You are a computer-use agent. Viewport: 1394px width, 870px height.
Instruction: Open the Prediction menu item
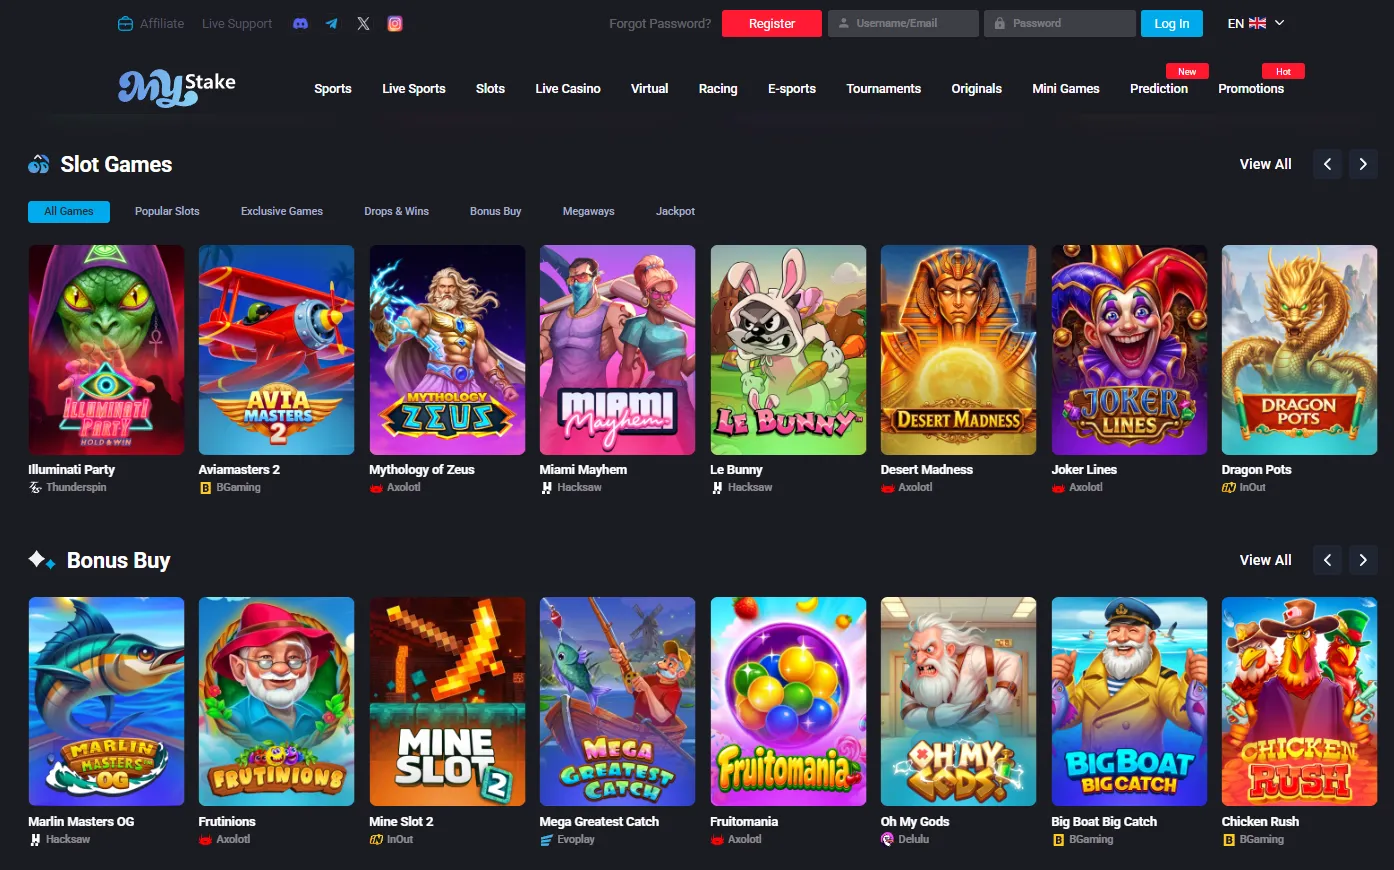click(1159, 88)
